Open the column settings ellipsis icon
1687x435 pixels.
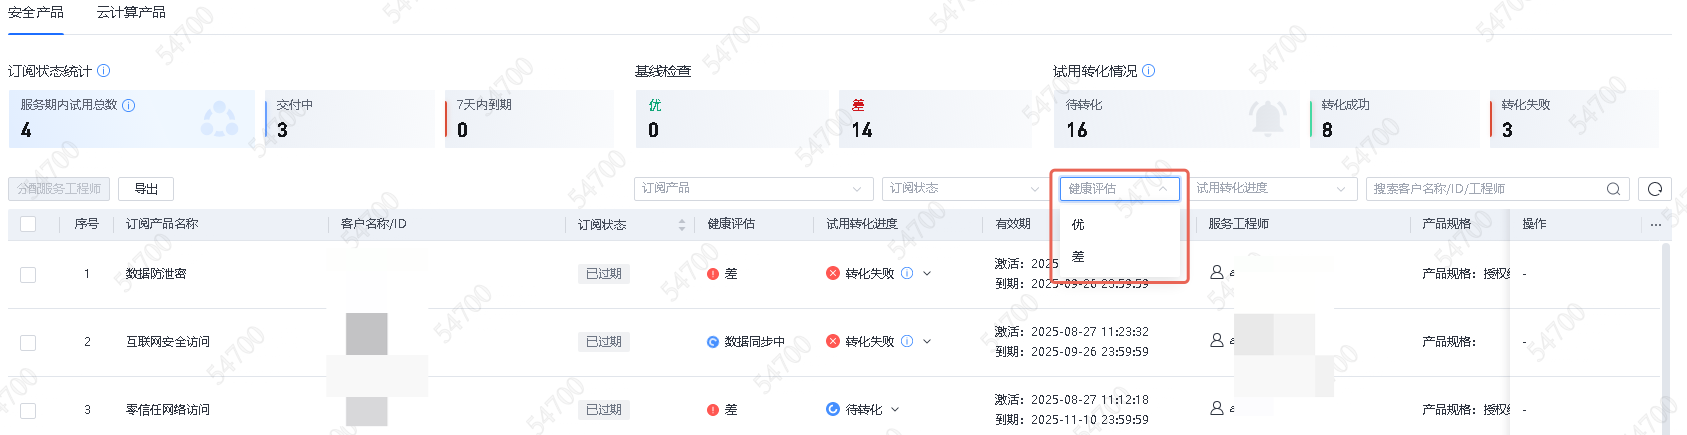1656,225
